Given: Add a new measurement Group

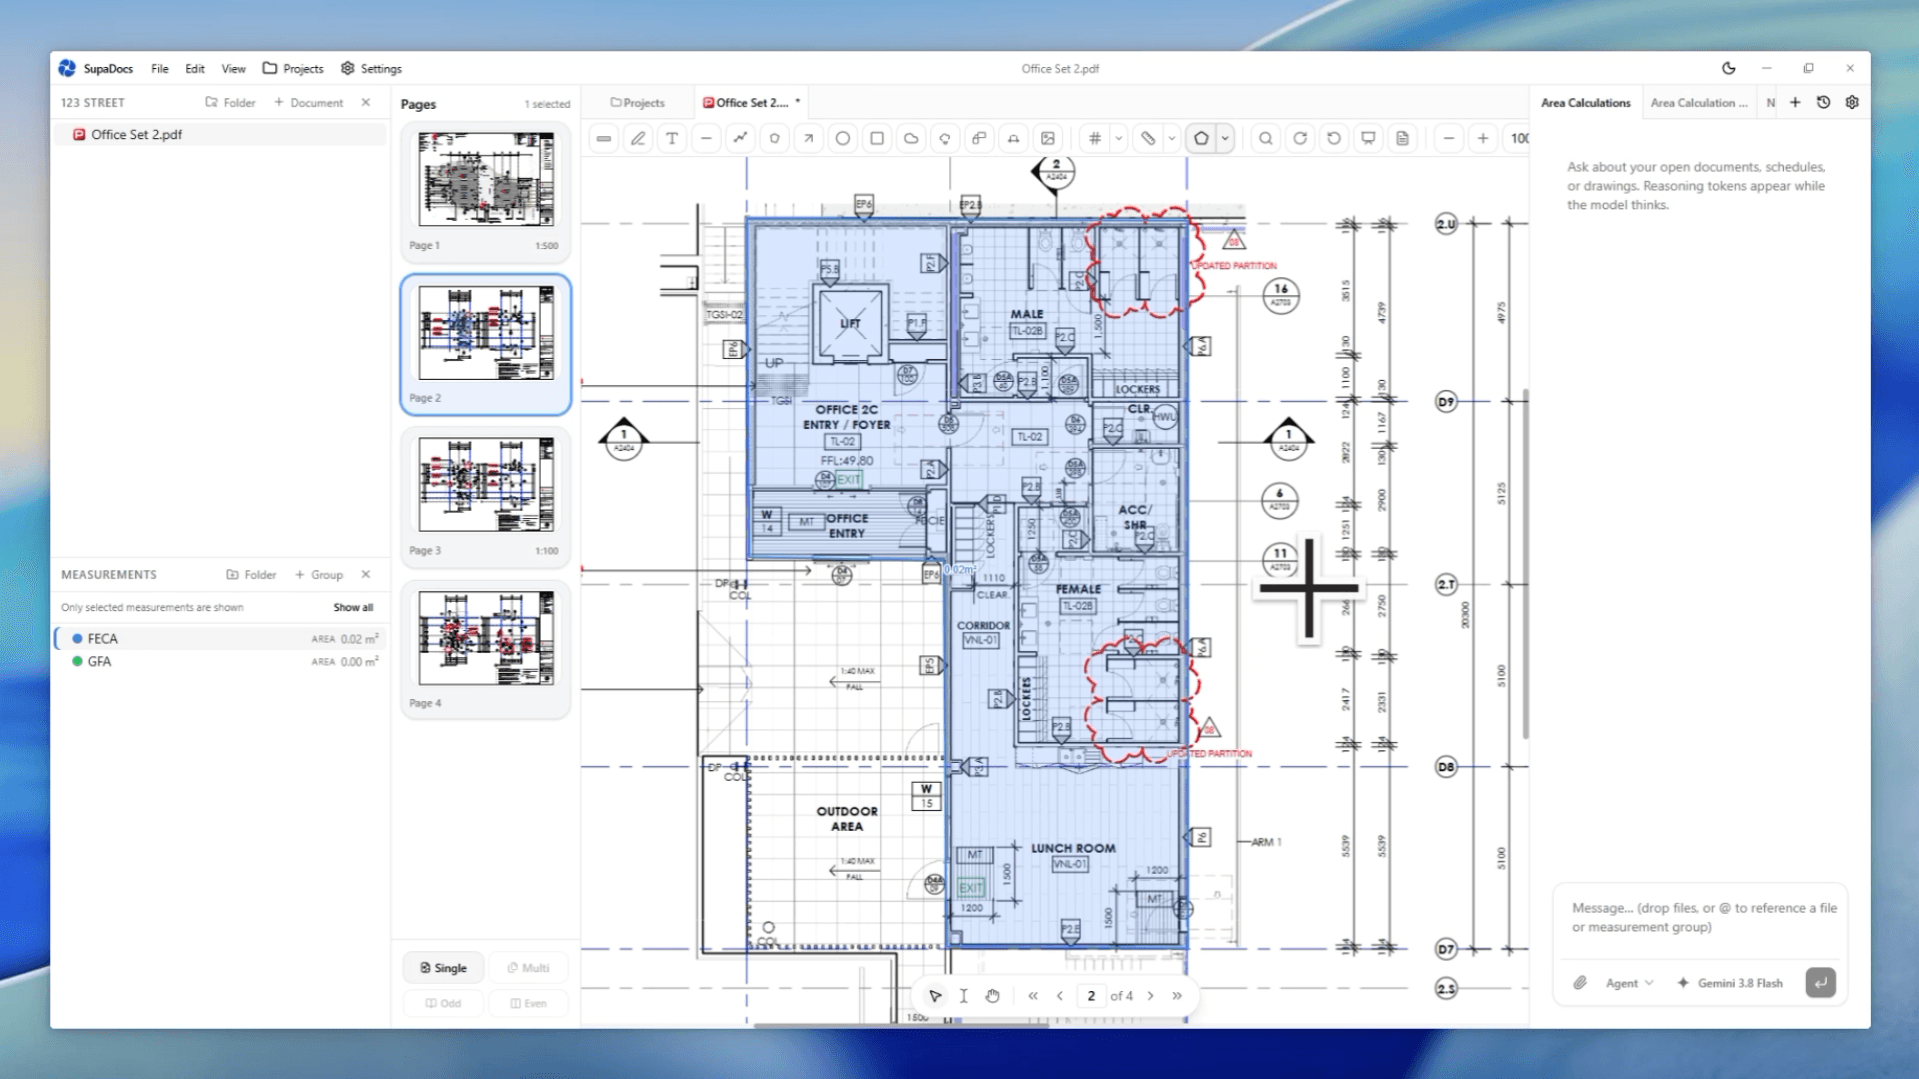Looking at the screenshot, I should (x=319, y=575).
